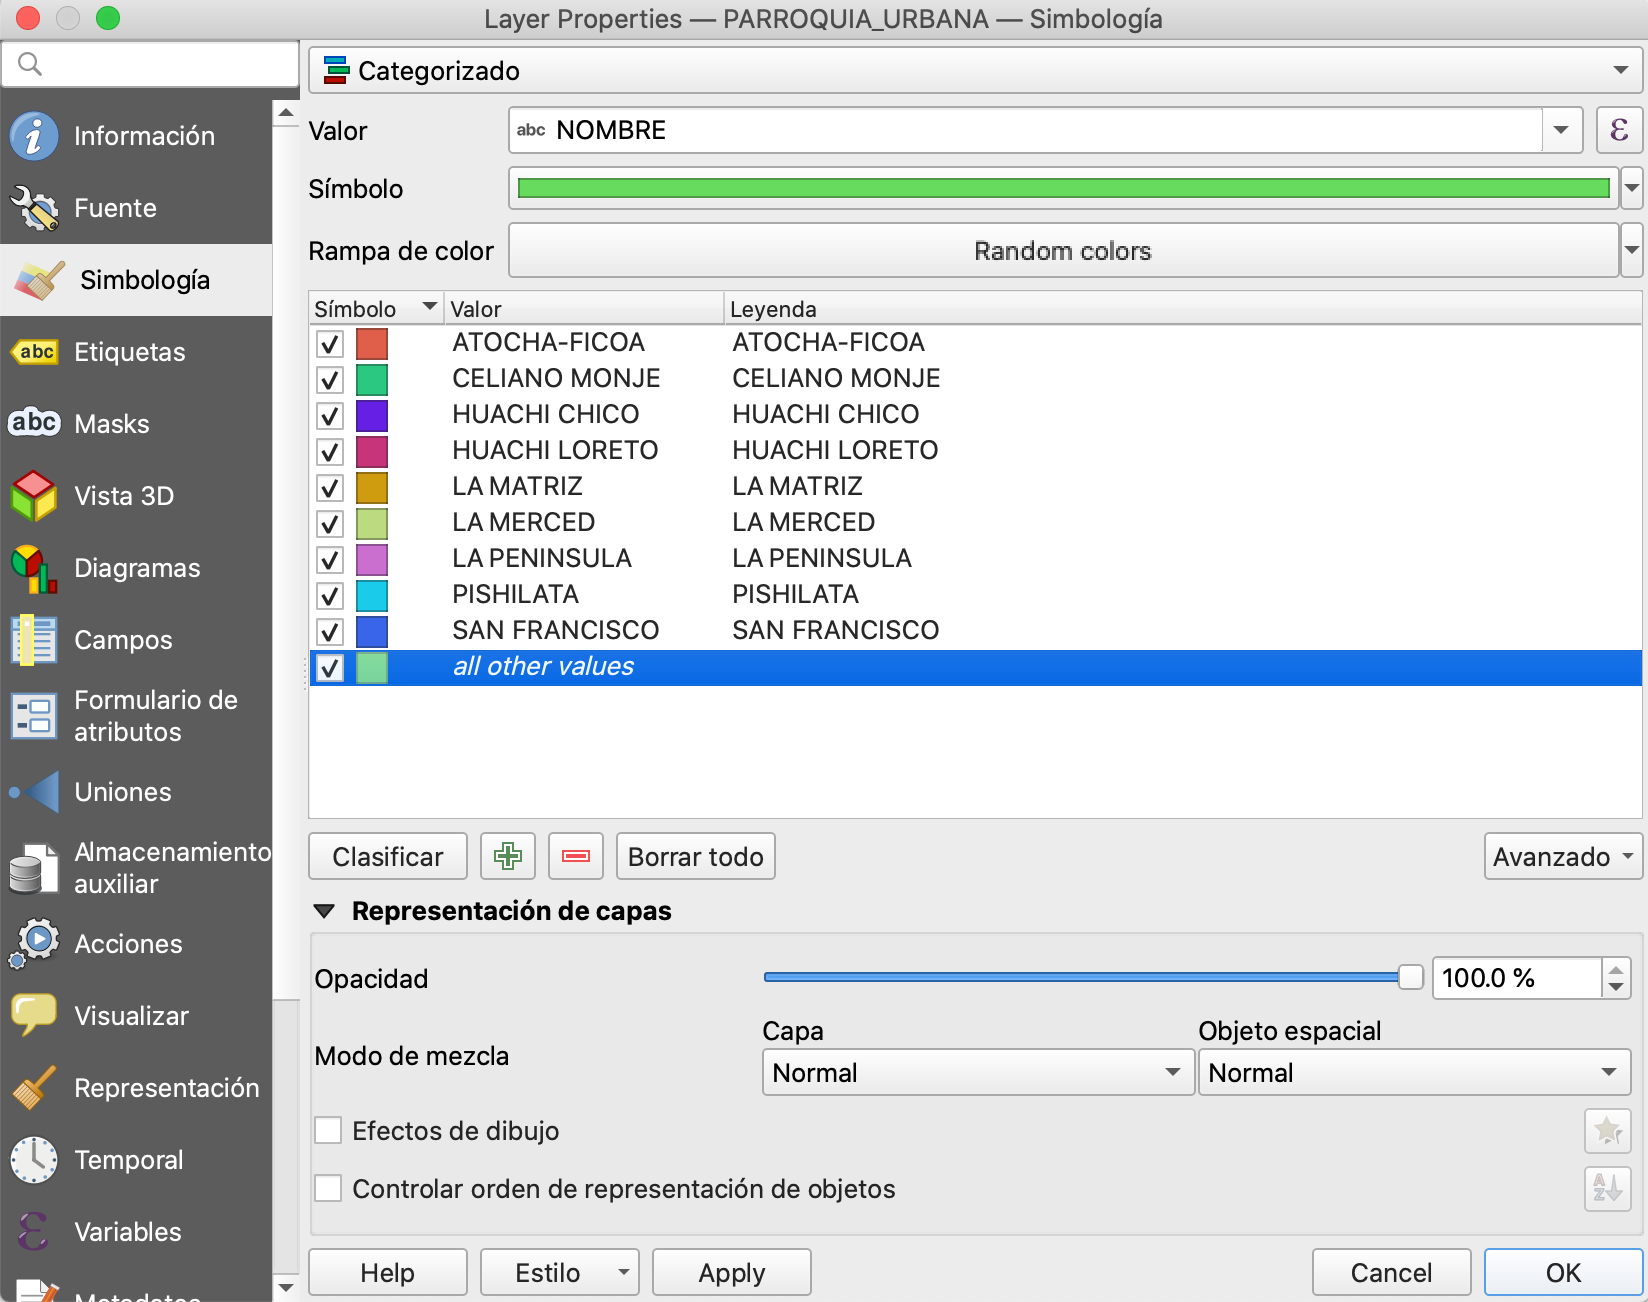Open the Categorizado renderer type dropdown
The image size is (1648, 1302).
coord(975,71)
